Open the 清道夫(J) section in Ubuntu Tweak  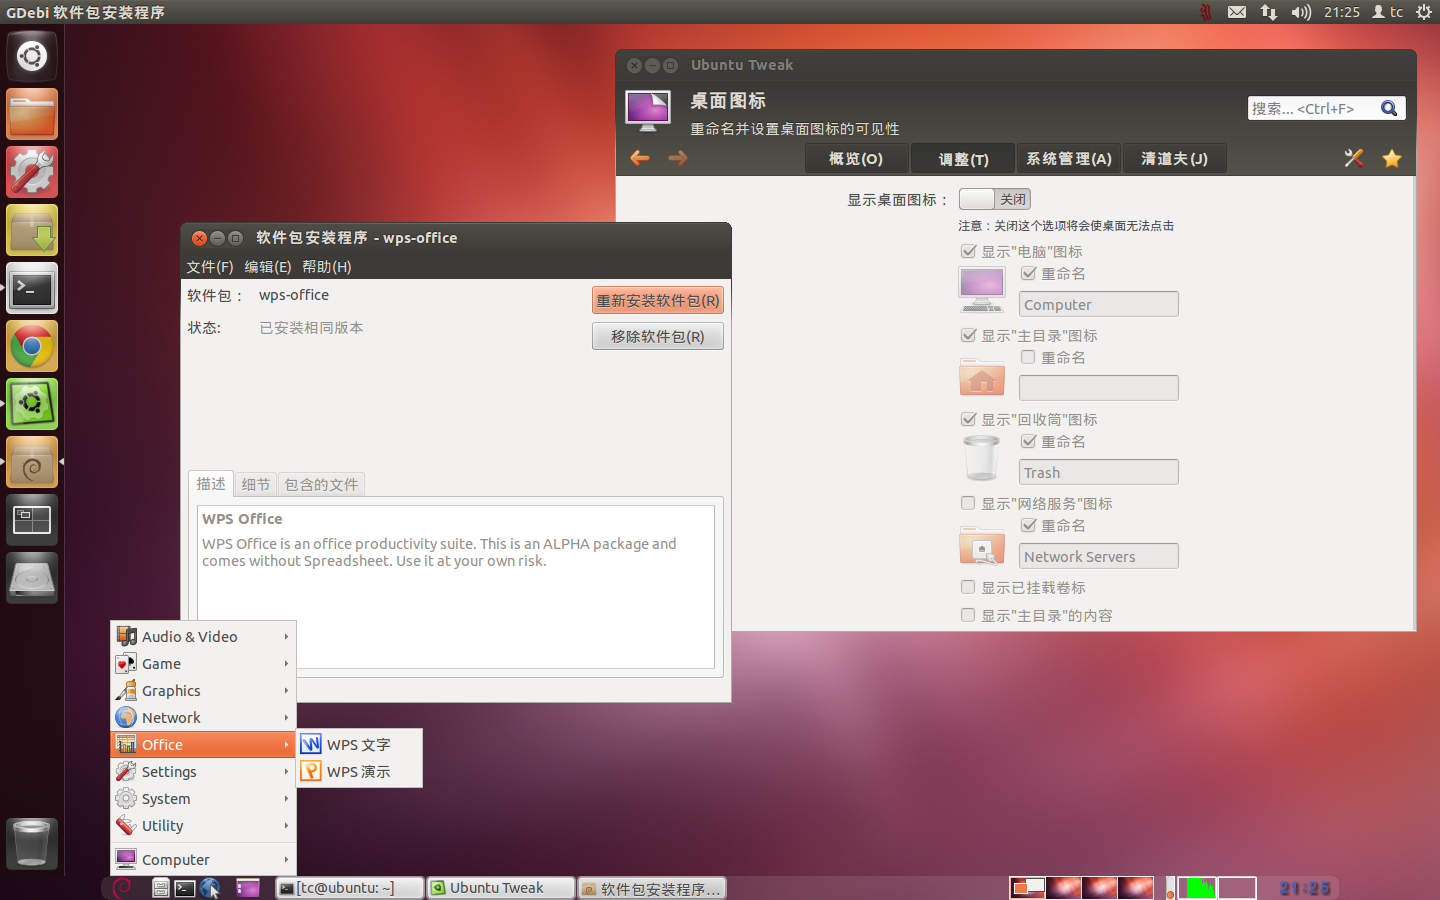coord(1174,158)
